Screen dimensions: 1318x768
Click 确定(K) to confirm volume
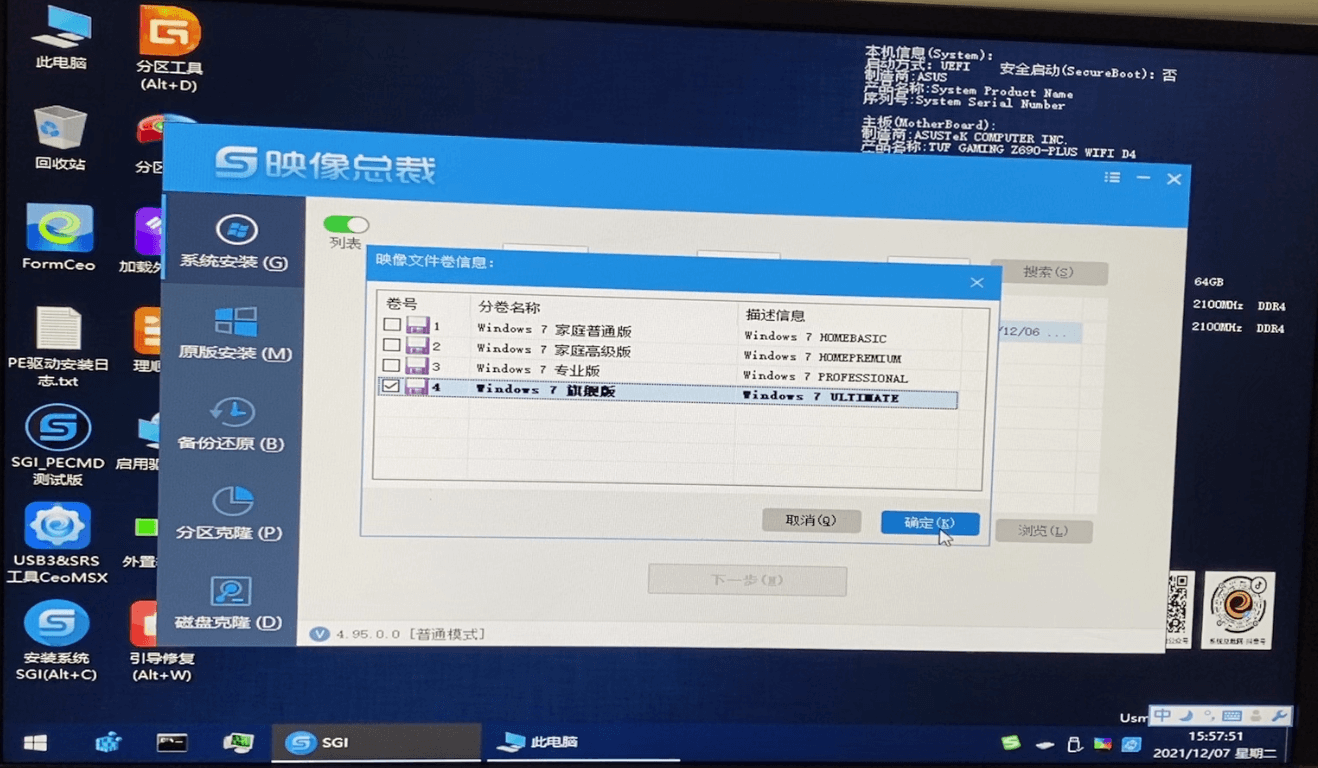tap(929, 523)
